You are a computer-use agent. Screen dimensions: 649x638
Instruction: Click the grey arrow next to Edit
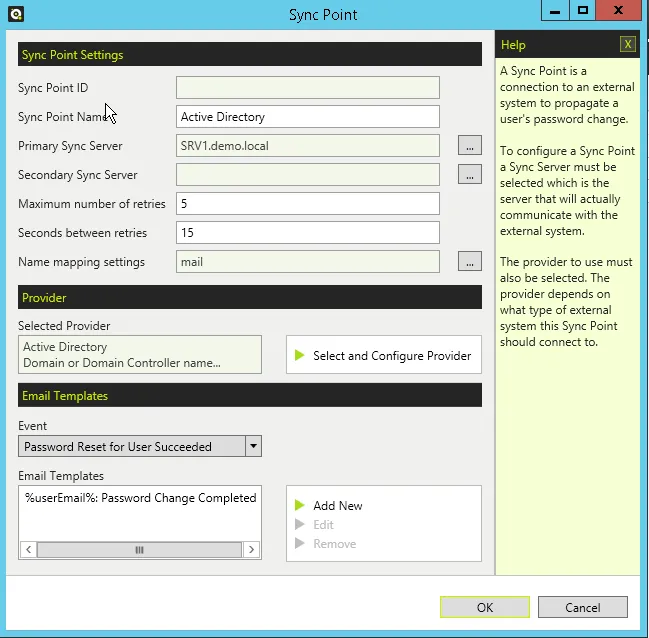pyautogui.click(x=299, y=524)
